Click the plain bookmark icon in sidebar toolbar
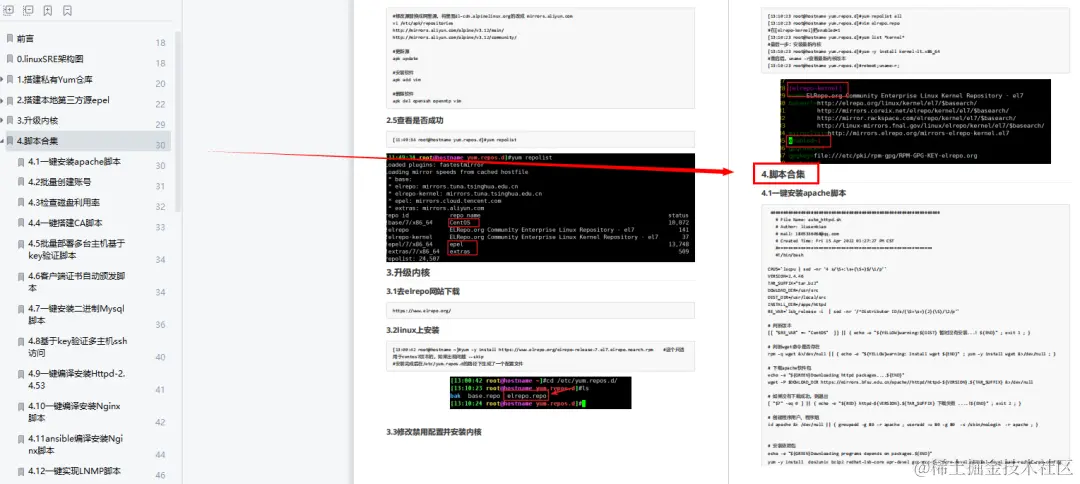Screen dimensions: 1080x484 [x=67, y=10]
